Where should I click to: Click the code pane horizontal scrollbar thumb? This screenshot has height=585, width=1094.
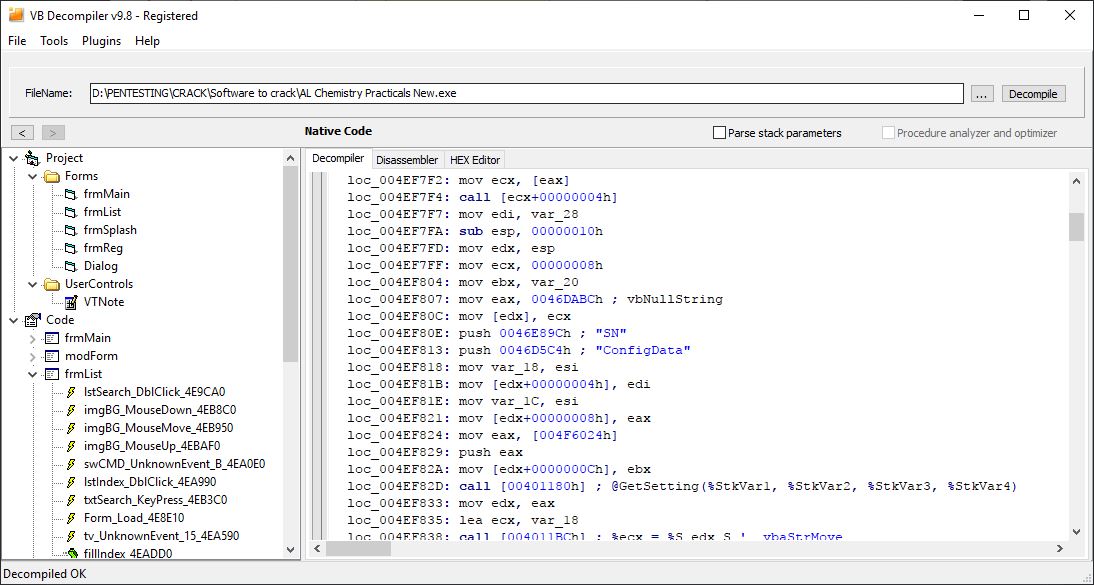tap(358, 549)
